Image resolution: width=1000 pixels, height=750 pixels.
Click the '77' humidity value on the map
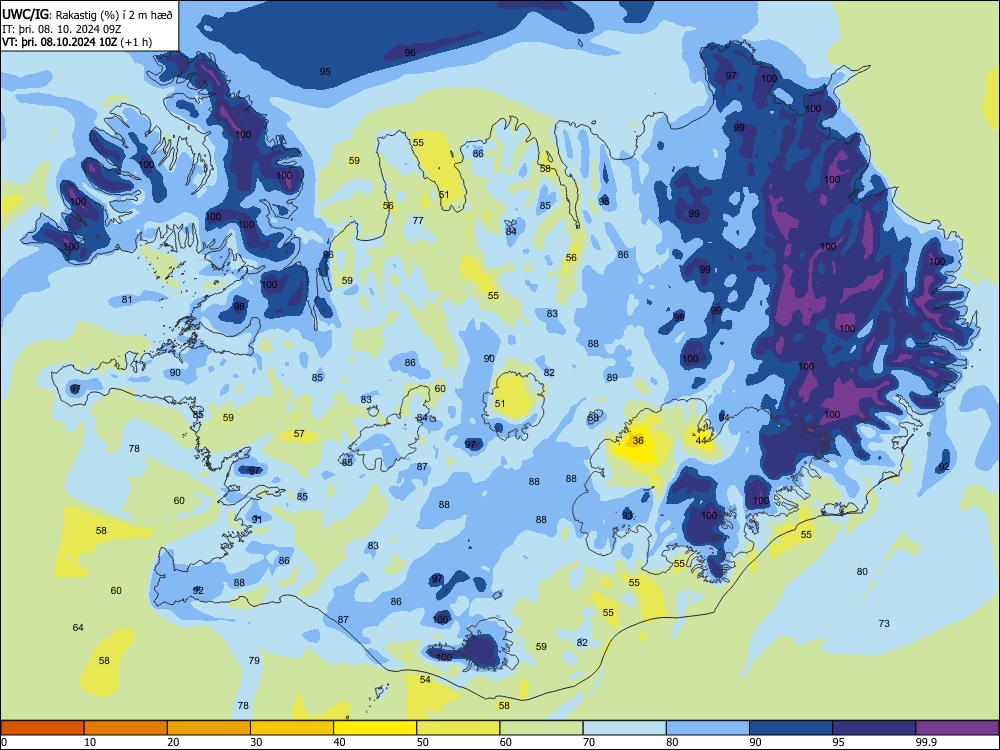click(x=418, y=221)
